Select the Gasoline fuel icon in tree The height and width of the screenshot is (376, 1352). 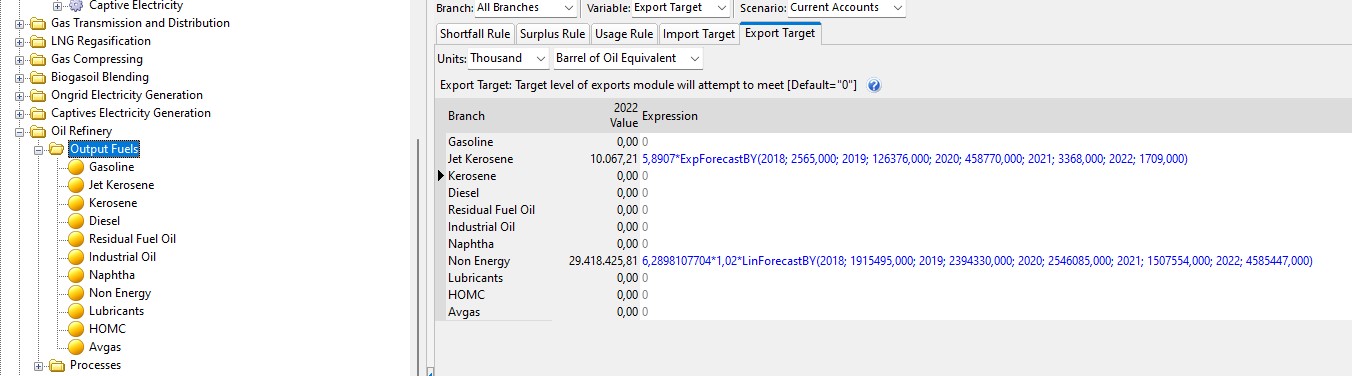coord(75,167)
